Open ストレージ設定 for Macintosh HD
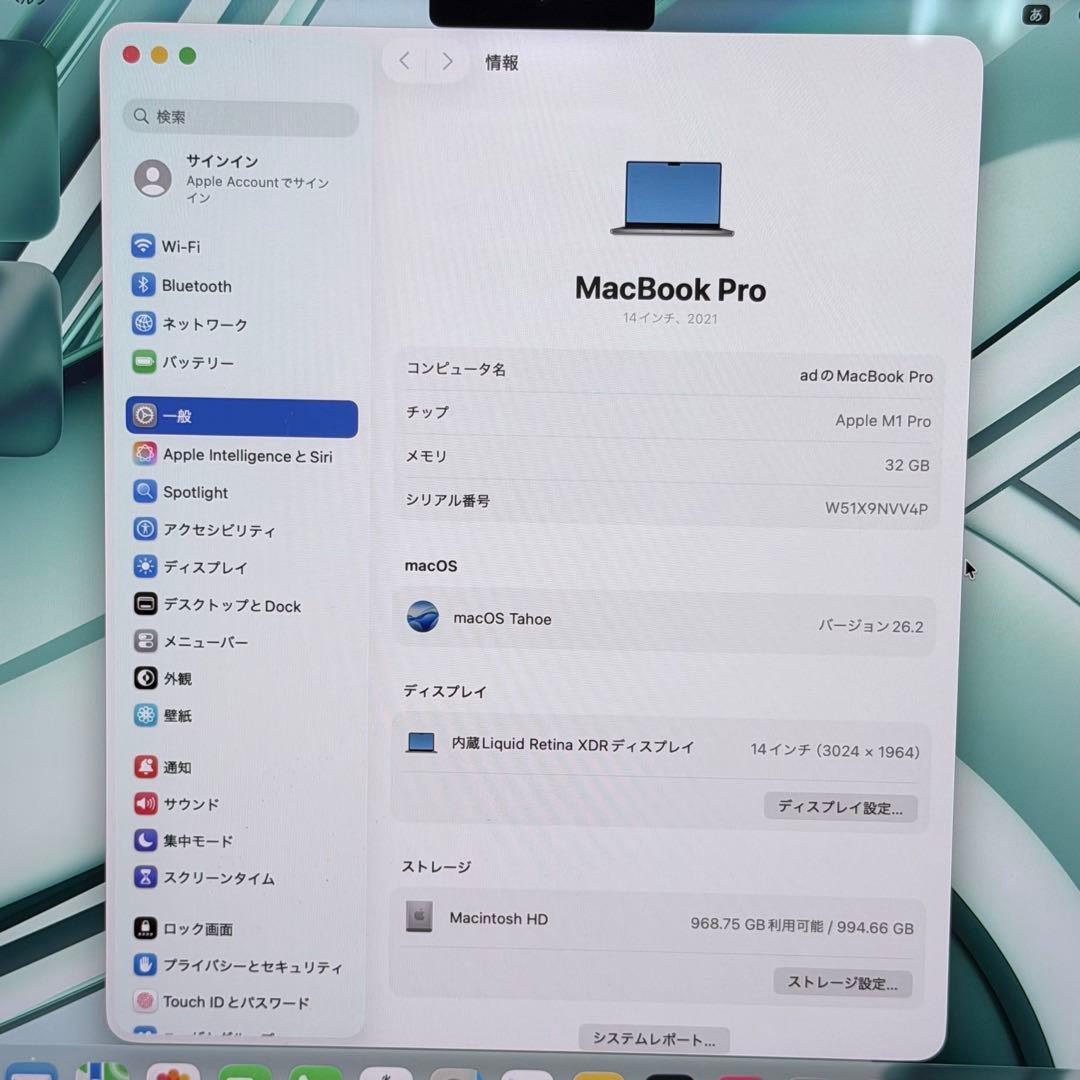Screen dimensions: 1080x1080 [x=842, y=983]
